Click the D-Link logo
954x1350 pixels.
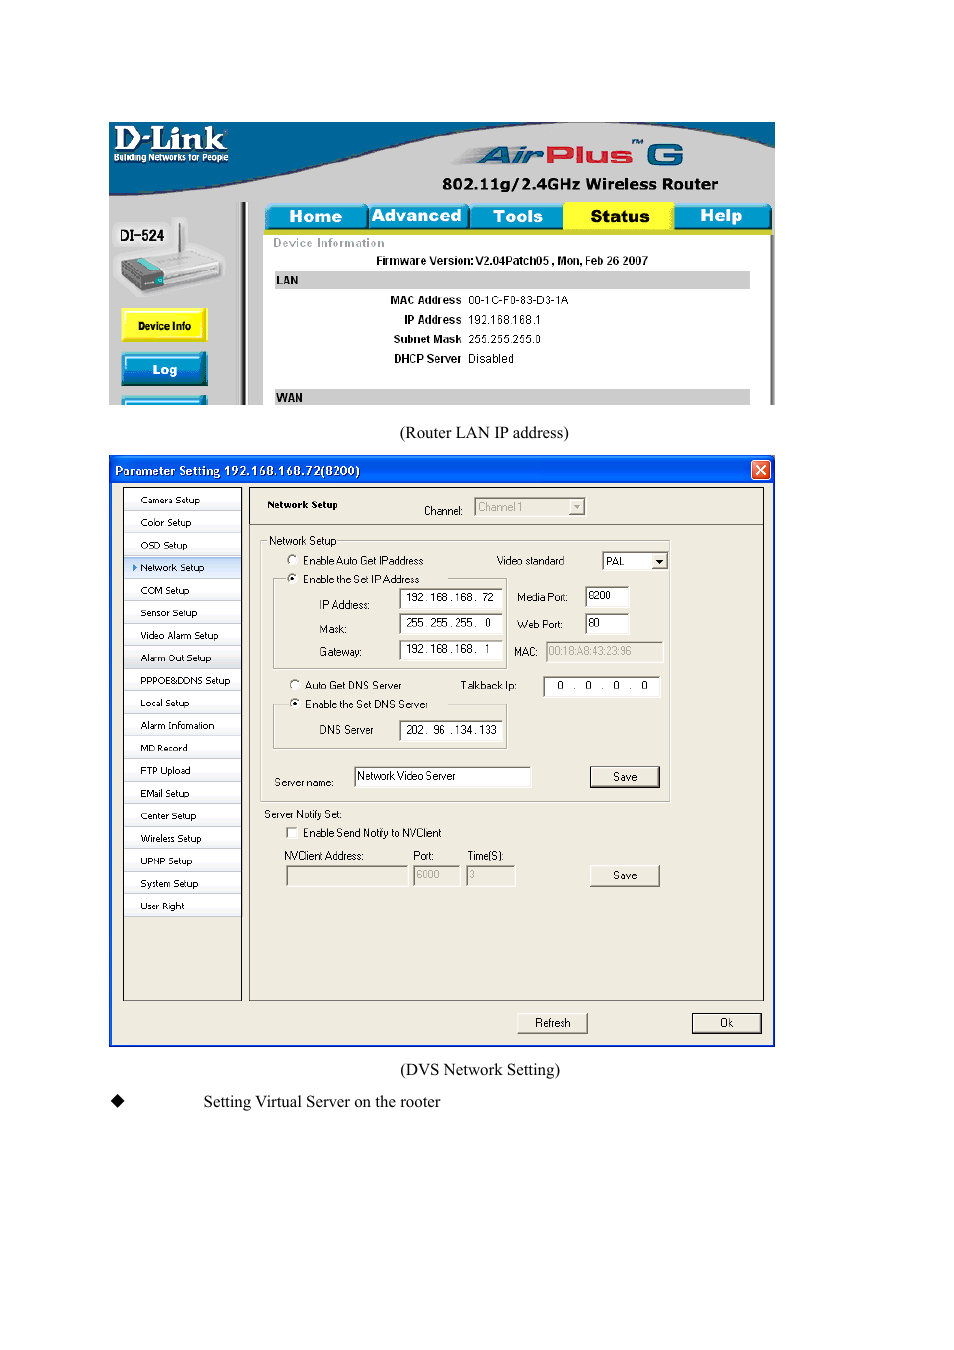[x=171, y=143]
